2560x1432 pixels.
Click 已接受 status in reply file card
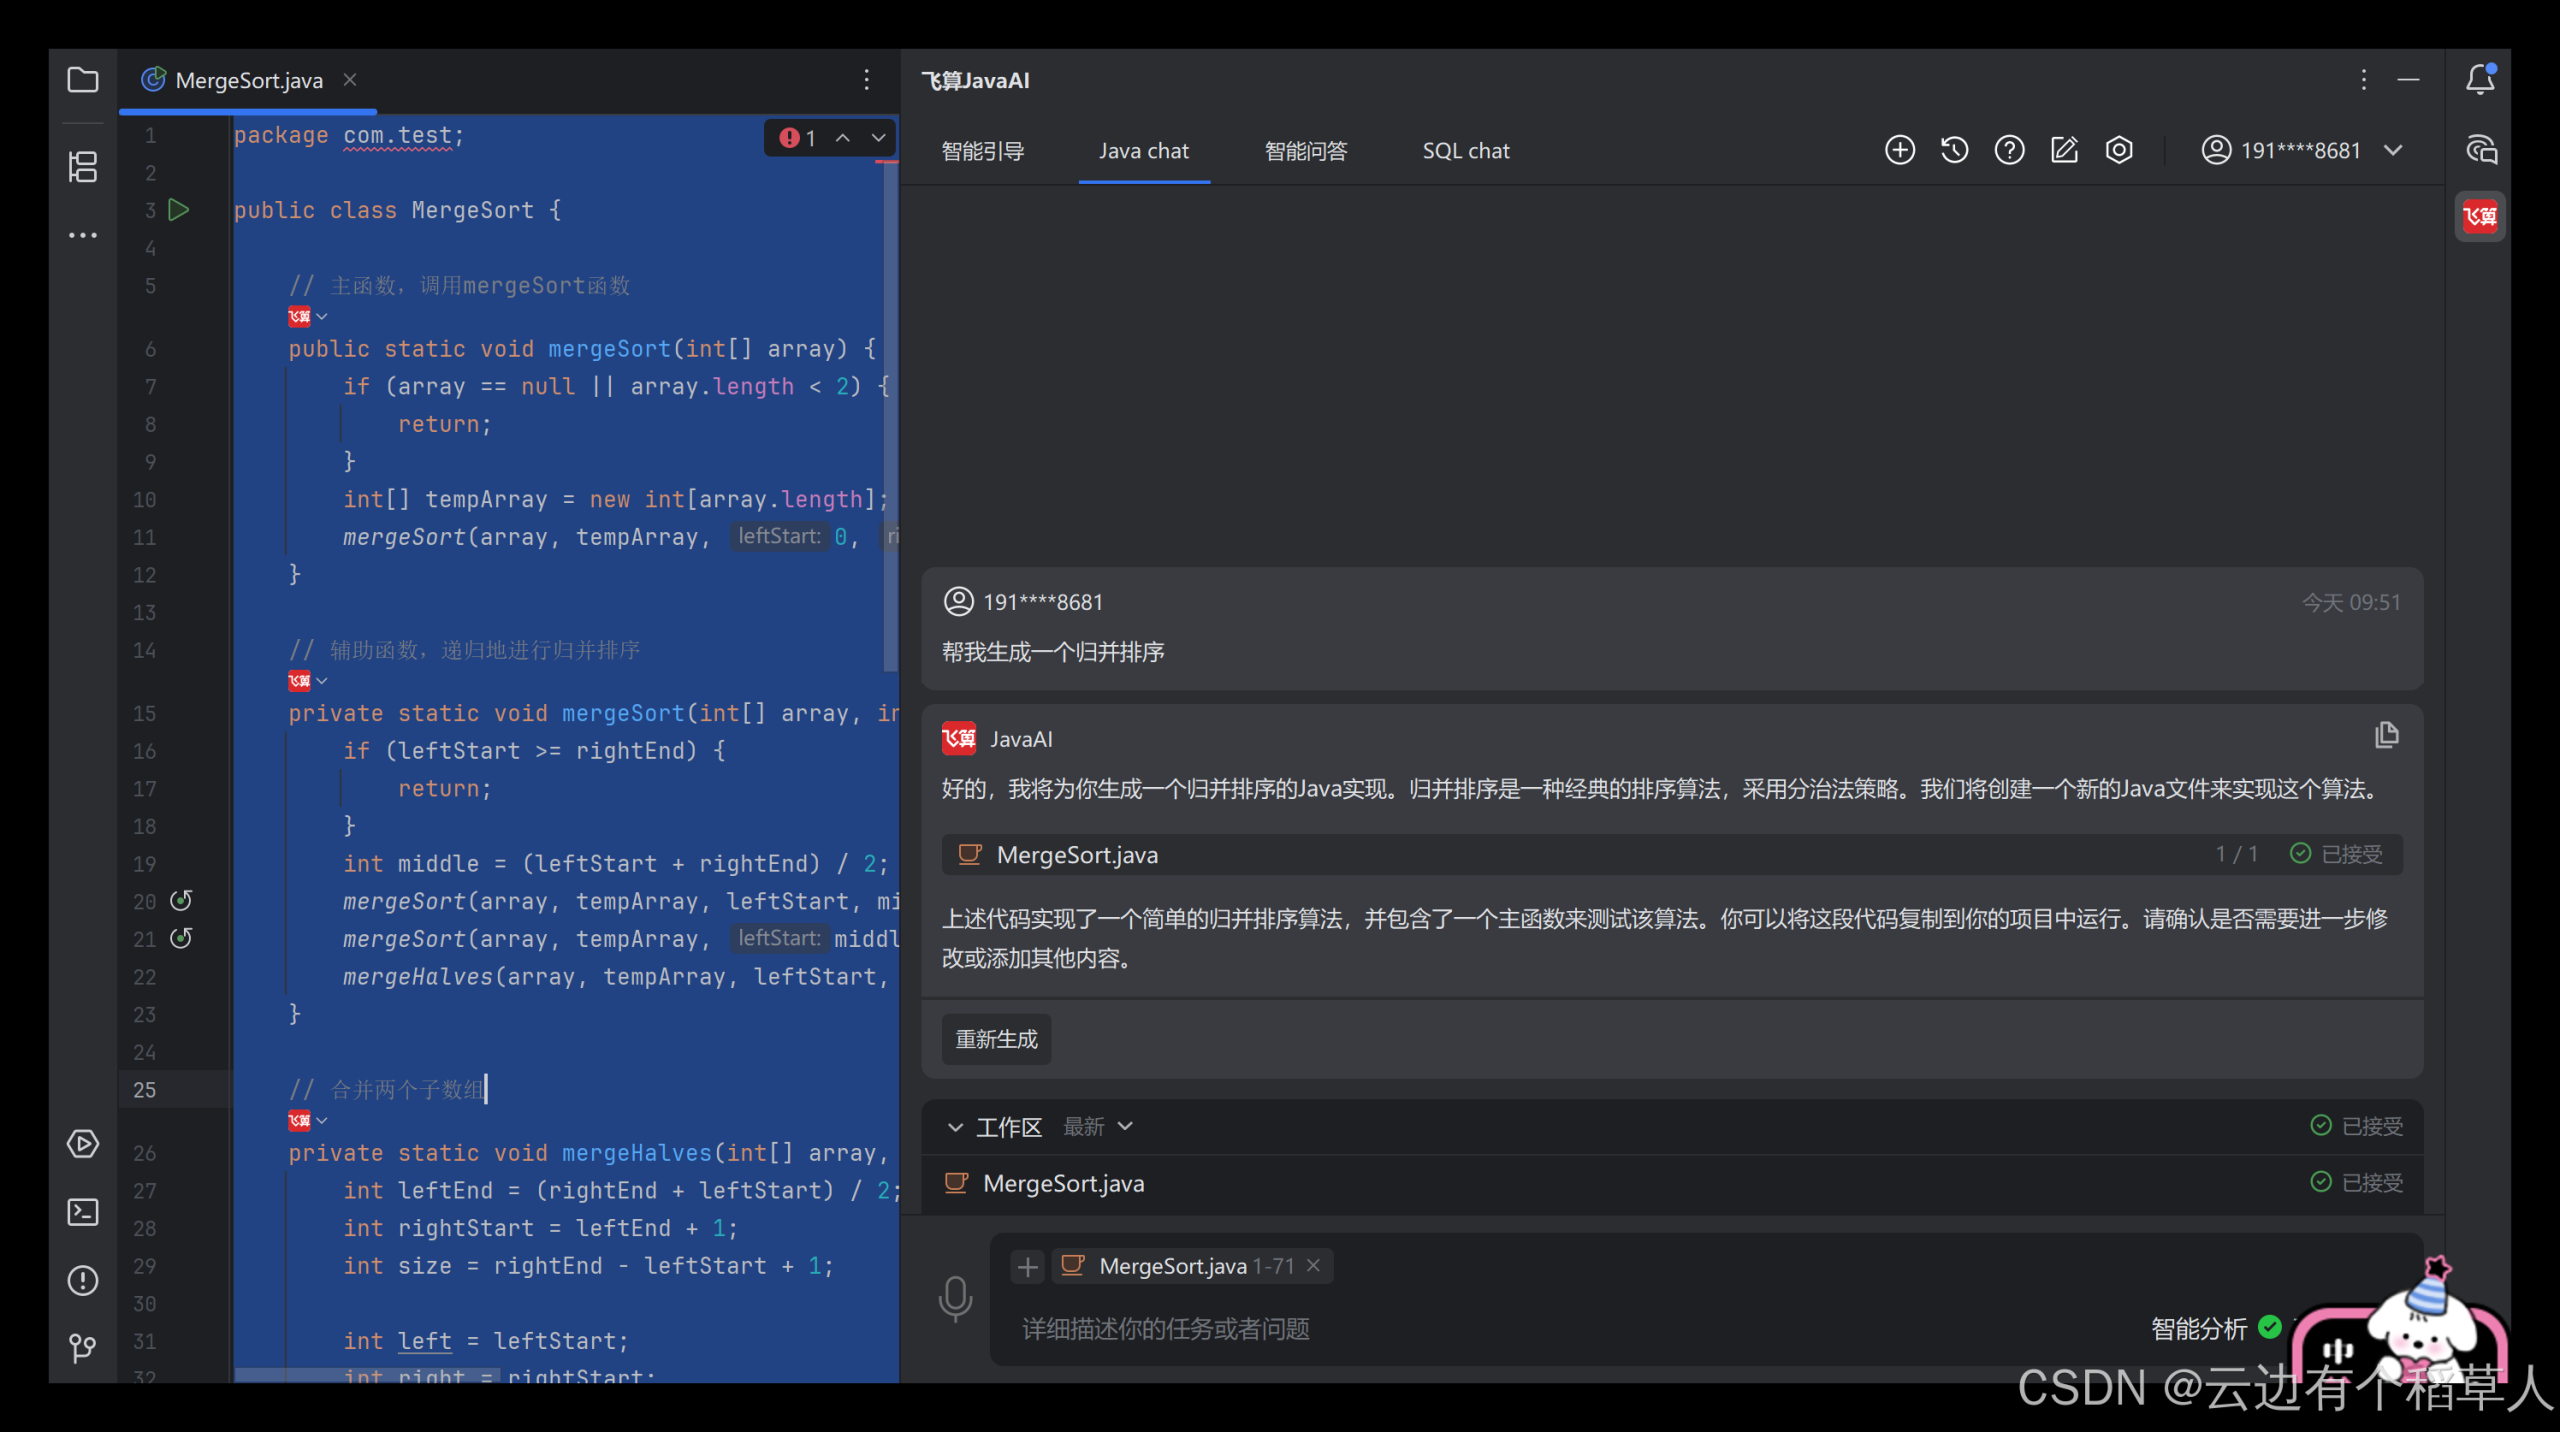(x=2336, y=854)
